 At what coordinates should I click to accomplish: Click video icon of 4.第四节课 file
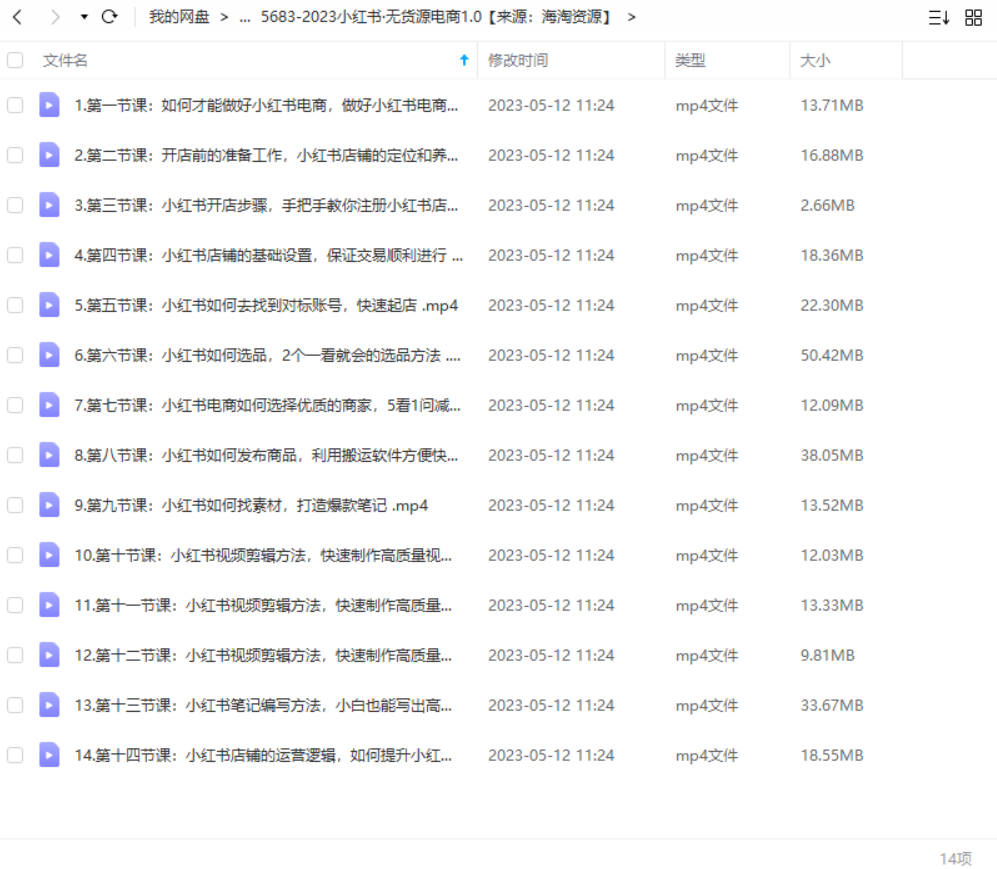[49, 255]
